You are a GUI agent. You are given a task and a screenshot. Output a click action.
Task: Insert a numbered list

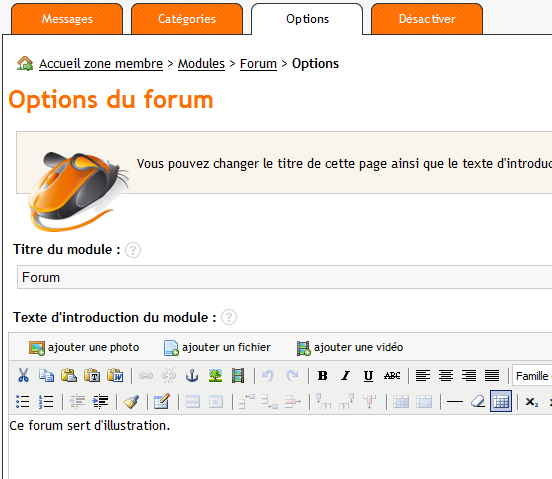click(46, 402)
